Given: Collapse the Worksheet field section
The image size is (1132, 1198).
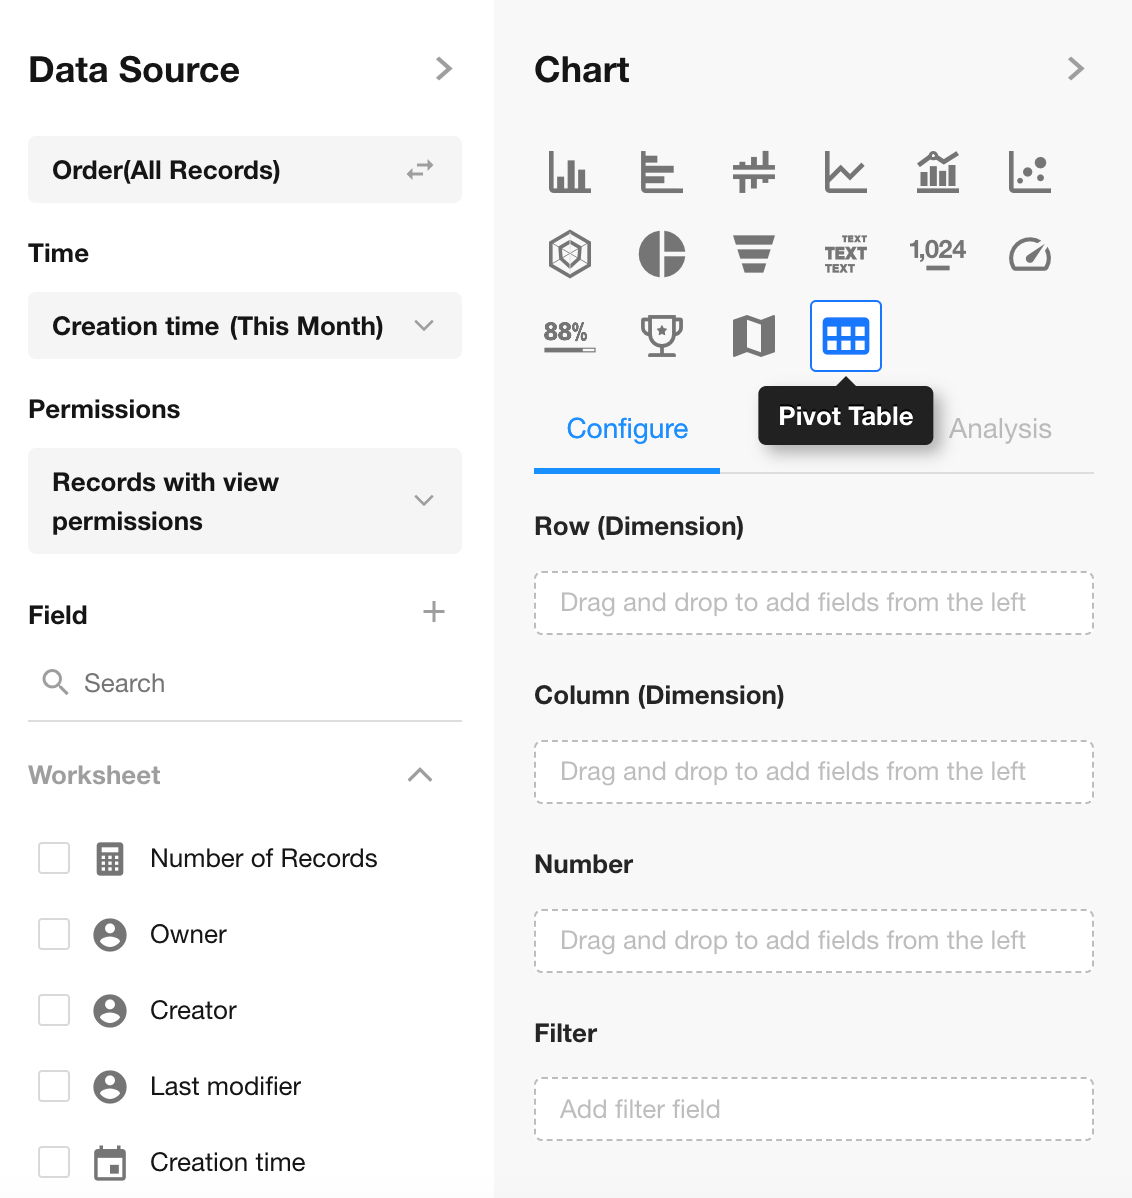Looking at the screenshot, I should [x=420, y=775].
